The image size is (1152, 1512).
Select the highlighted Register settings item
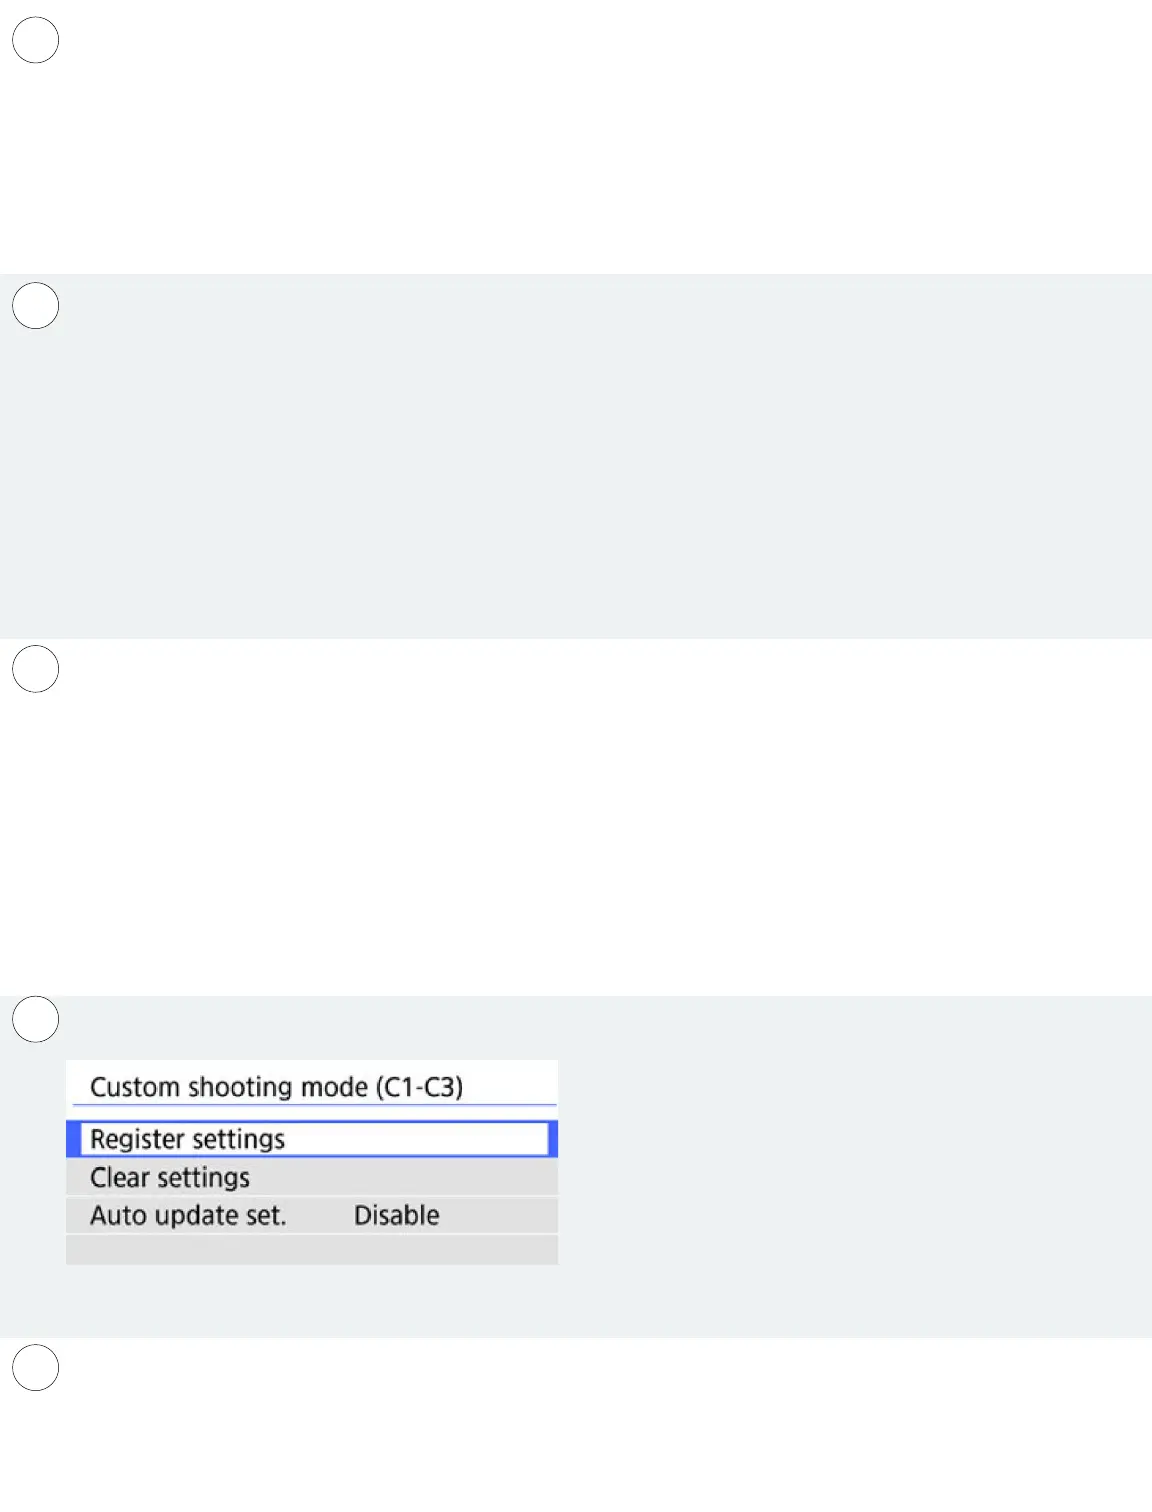pos(187,1139)
